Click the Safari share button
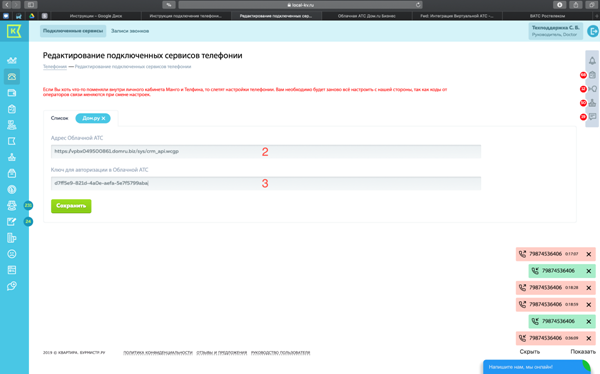 tap(576, 5)
